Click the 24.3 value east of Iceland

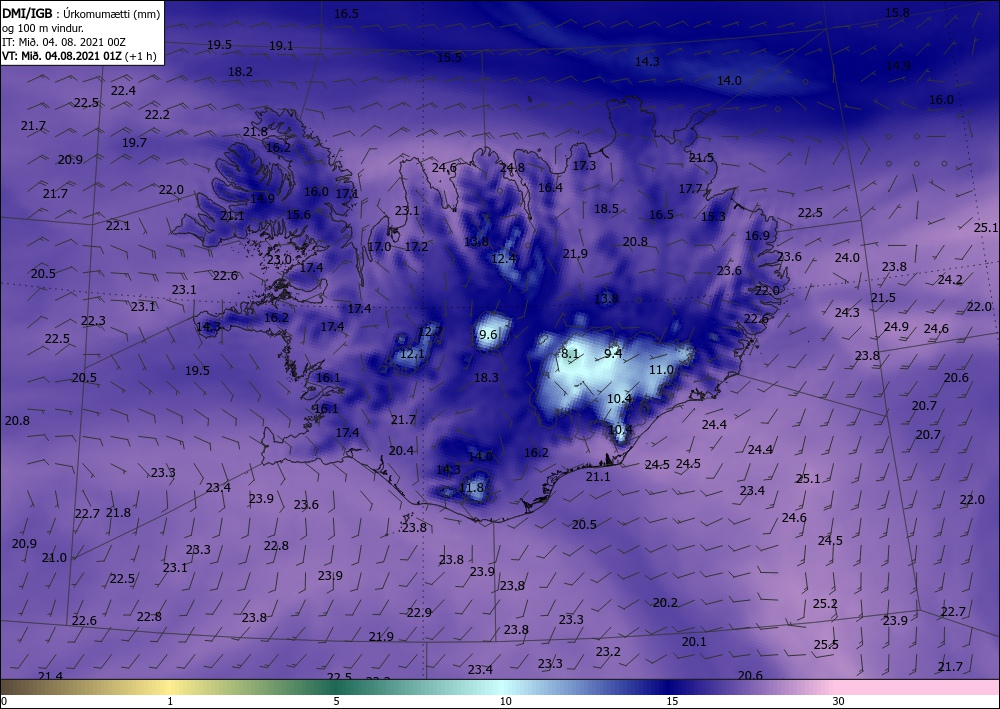[847, 312]
